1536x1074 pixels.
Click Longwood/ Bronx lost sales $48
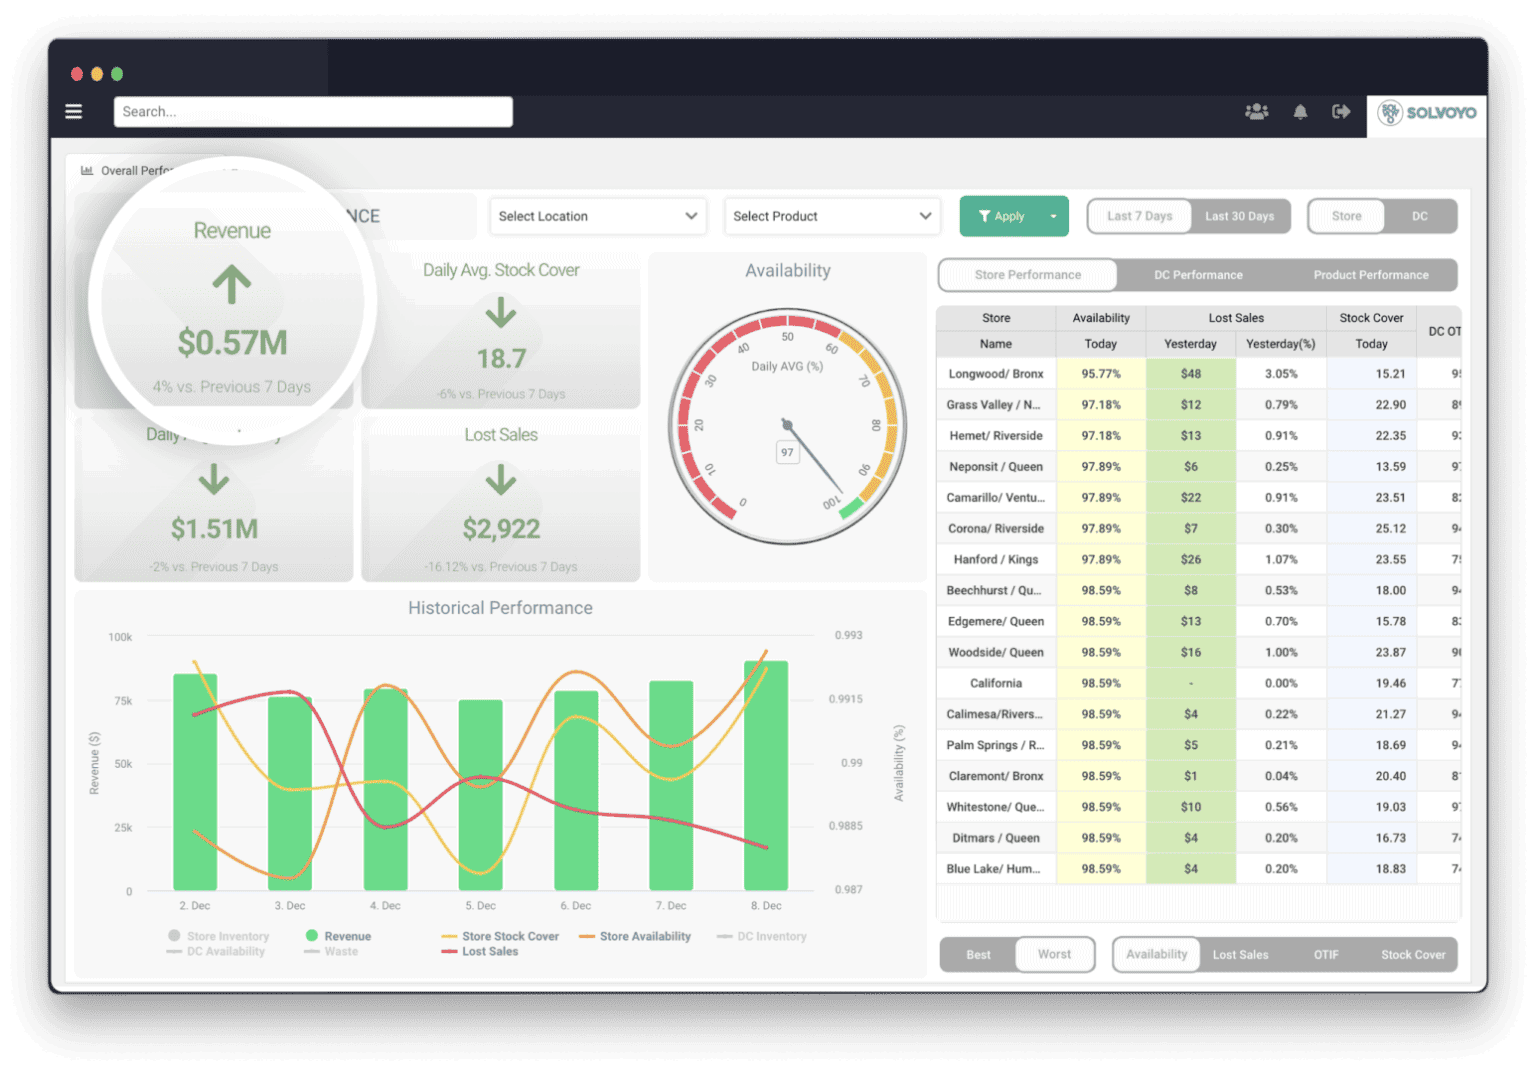(1191, 374)
